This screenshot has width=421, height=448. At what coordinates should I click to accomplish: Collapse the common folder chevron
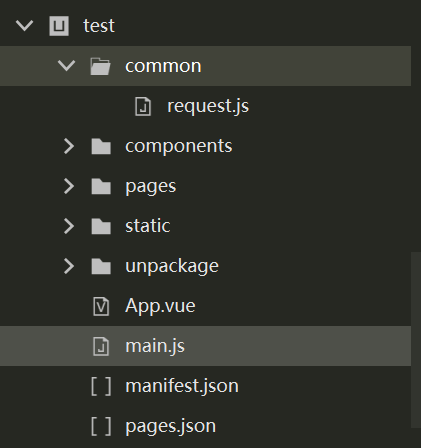66,66
